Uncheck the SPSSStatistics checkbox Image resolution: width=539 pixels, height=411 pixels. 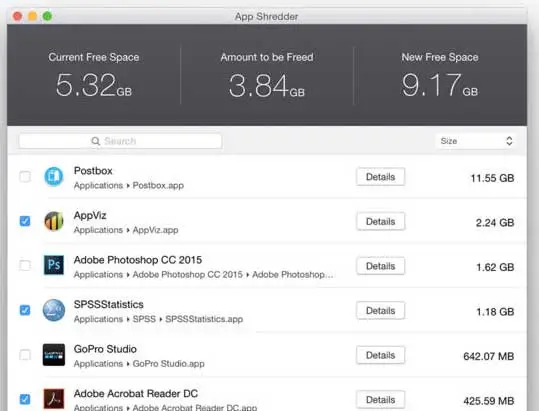(25, 310)
